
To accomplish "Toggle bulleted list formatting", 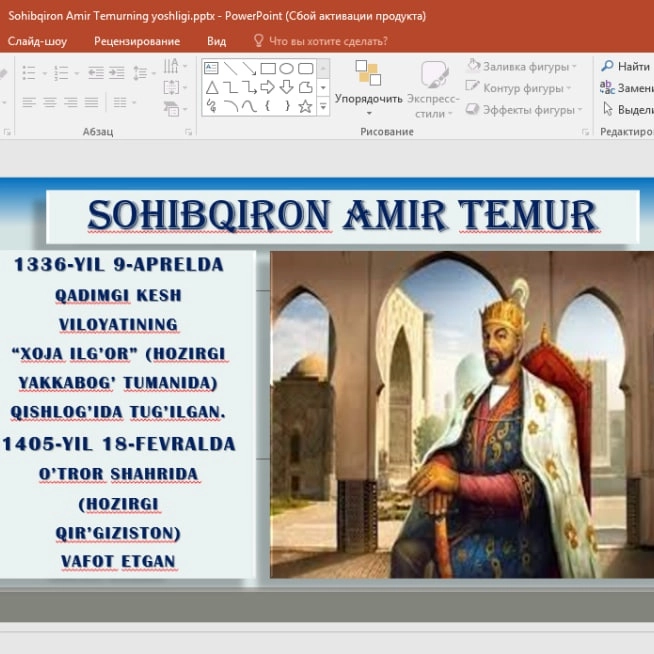I will (28, 73).
